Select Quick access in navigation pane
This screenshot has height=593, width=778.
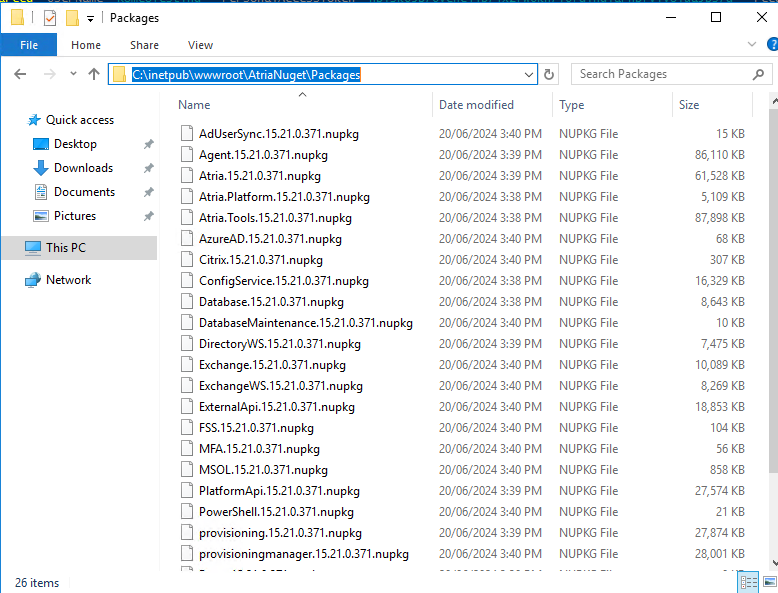80,120
